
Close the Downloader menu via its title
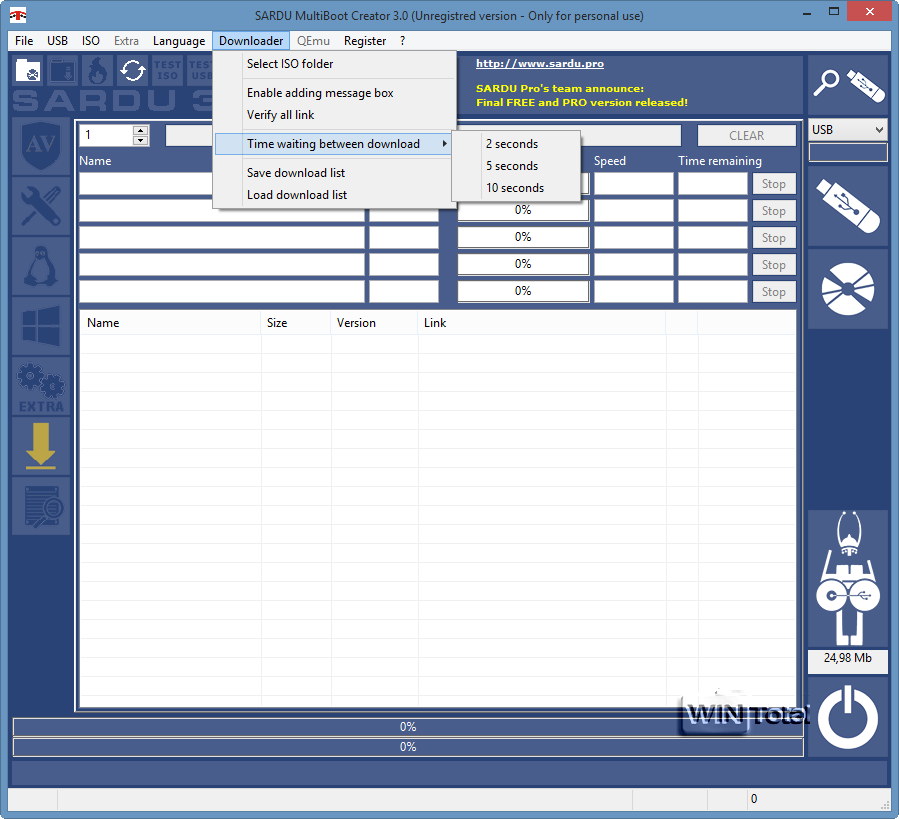pyautogui.click(x=251, y=41)
